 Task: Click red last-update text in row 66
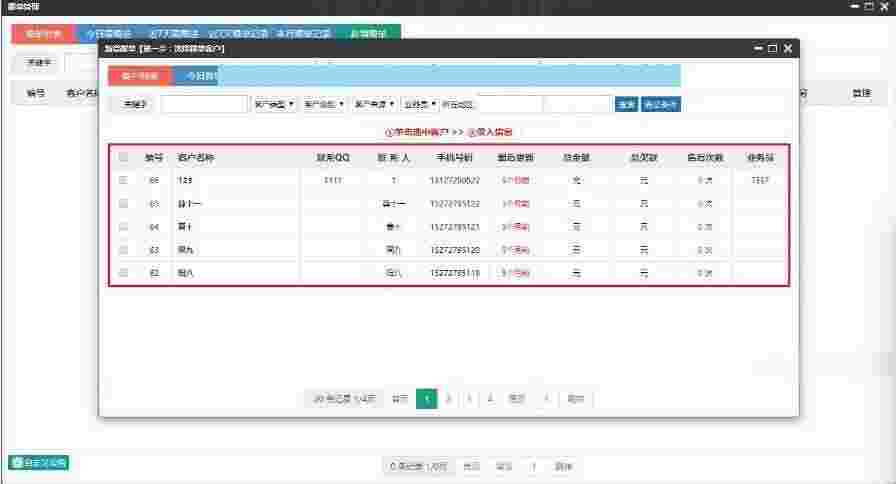point(515,180)
